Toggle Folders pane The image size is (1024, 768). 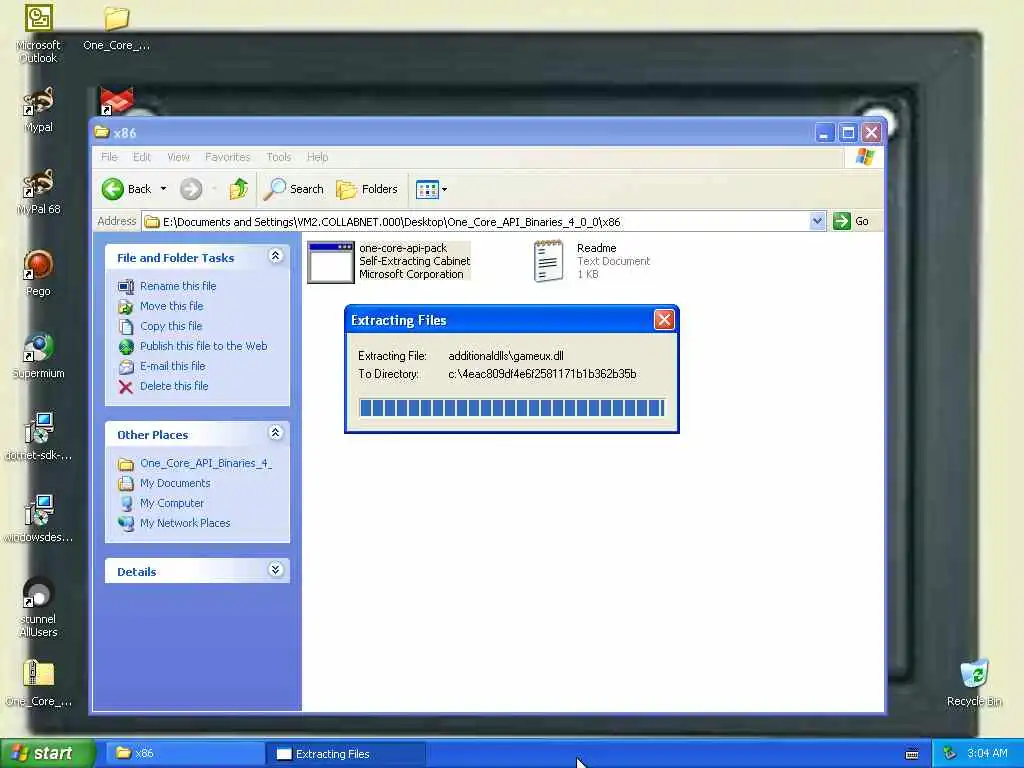point(366,189)
